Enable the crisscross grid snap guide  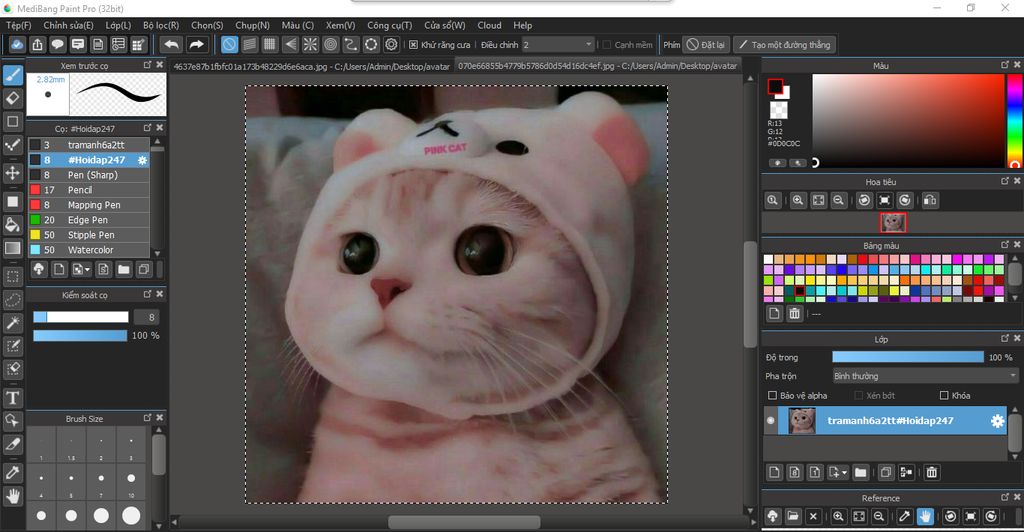(x=270, y=44)
